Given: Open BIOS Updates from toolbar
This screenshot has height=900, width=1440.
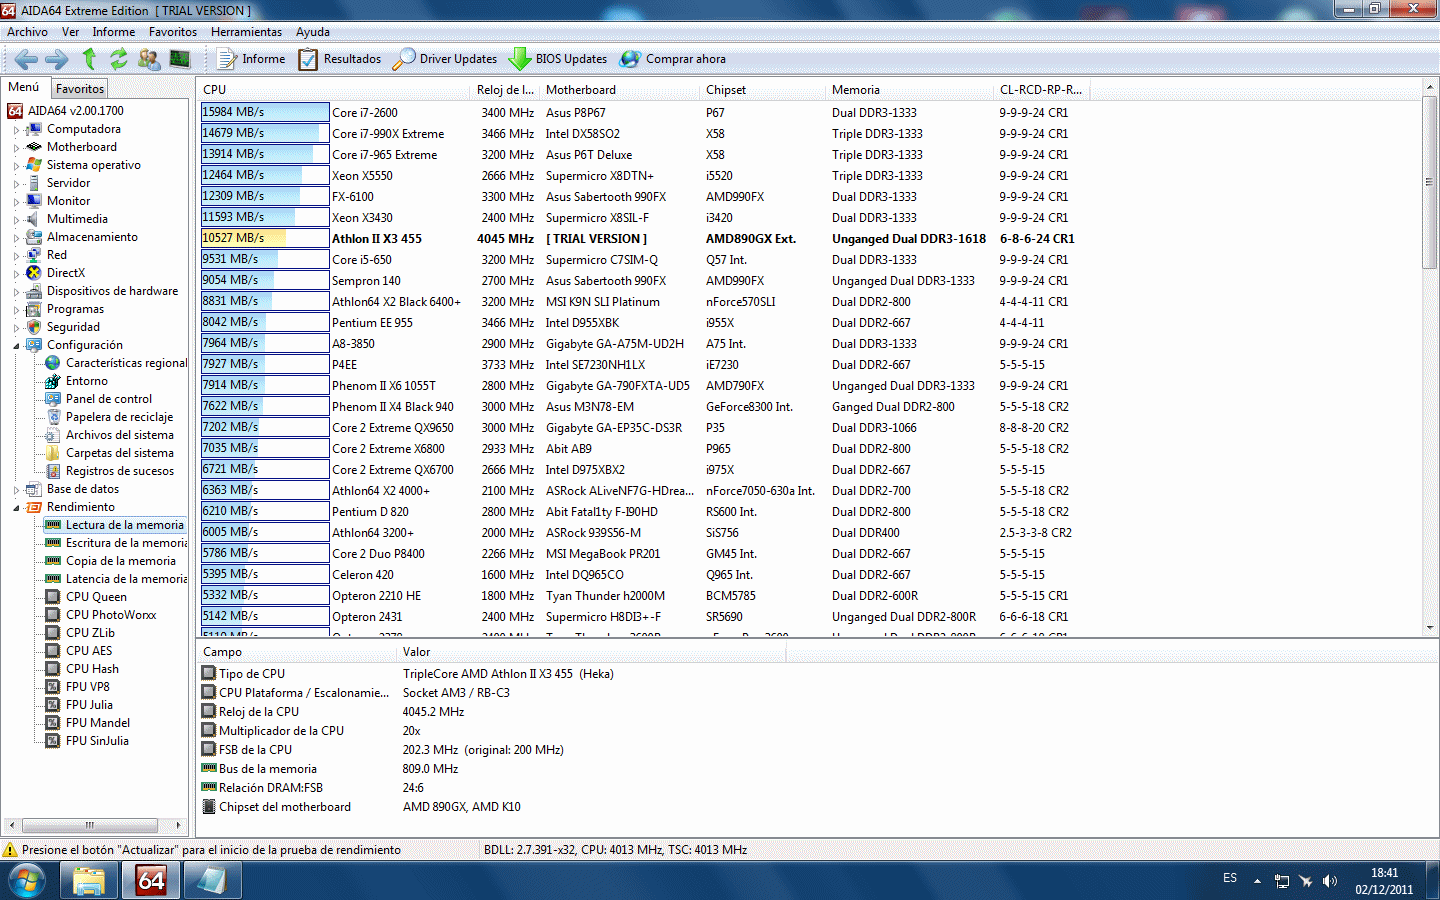Looking at the screenshot, I should [x=558, y=59].
